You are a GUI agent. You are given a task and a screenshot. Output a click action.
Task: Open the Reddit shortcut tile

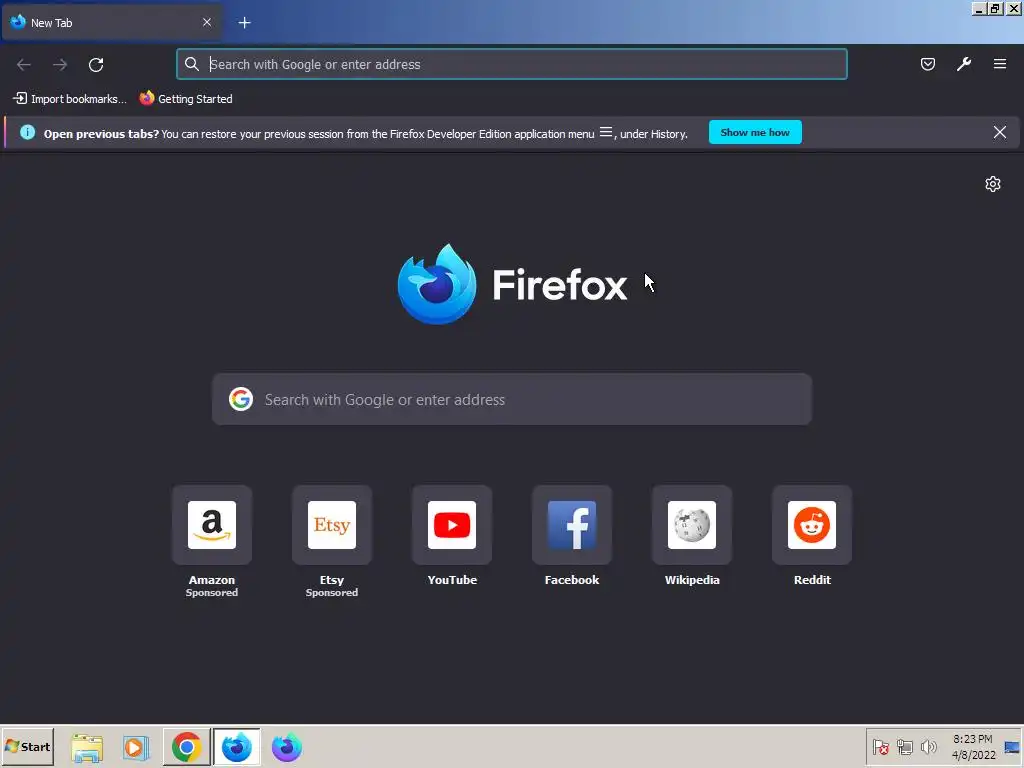pyautogui.click(x=812, y=525)
